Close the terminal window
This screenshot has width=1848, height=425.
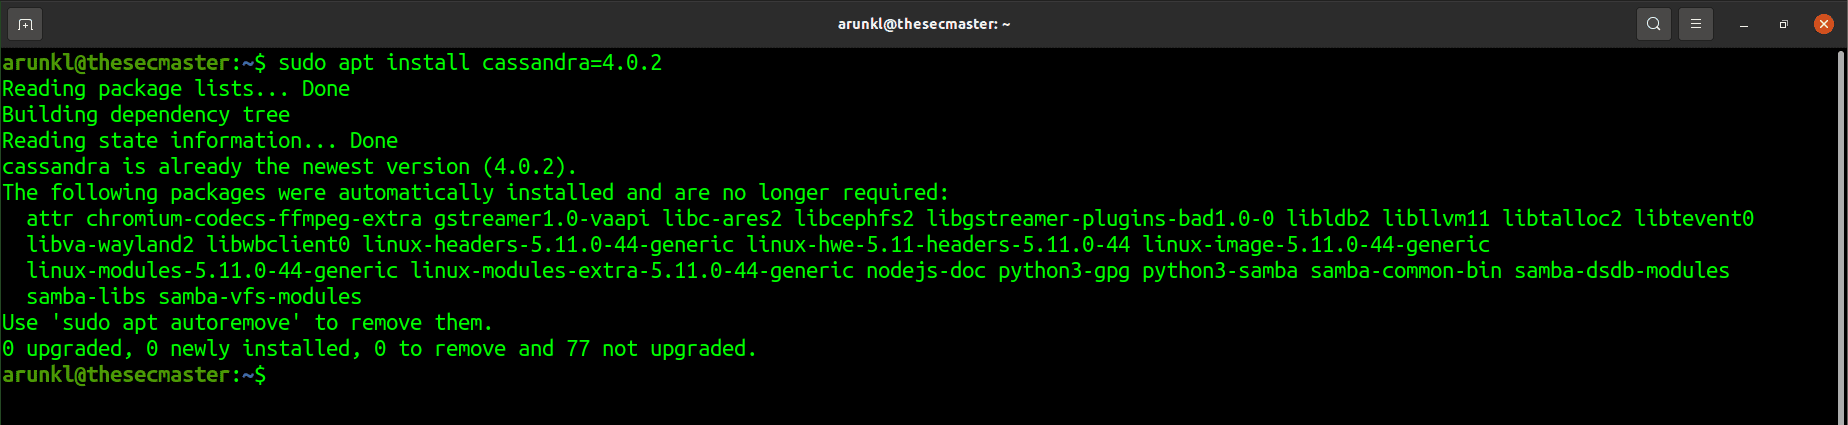[1824, 24]
